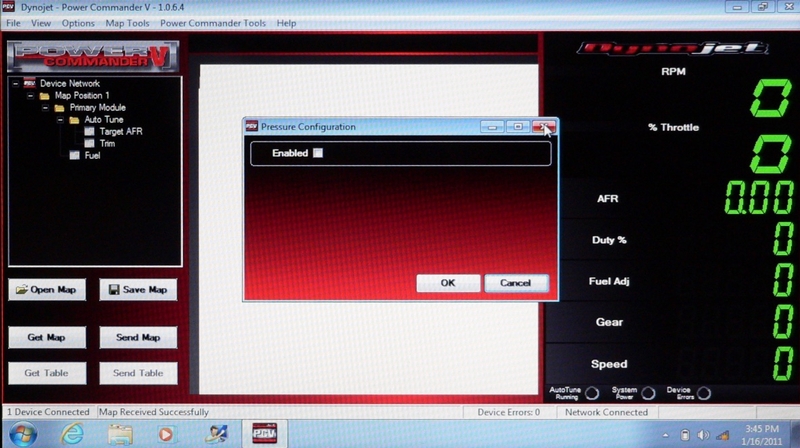Image resolution: width=800 pixels, height=448 pixels.
Task: Click the AutoTune Running indicator light
Action: (x=592, y=393)
